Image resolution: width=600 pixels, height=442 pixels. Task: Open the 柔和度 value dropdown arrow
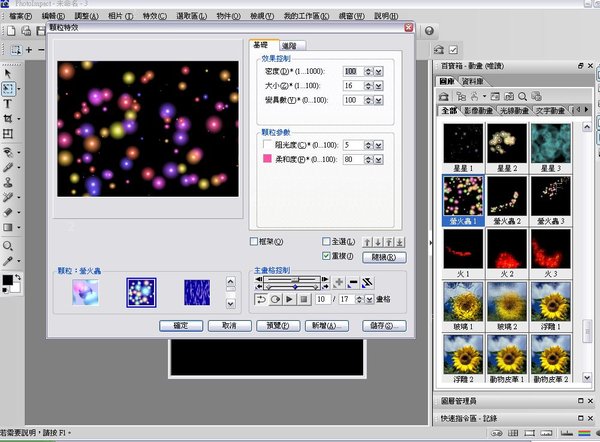[378, 158]
